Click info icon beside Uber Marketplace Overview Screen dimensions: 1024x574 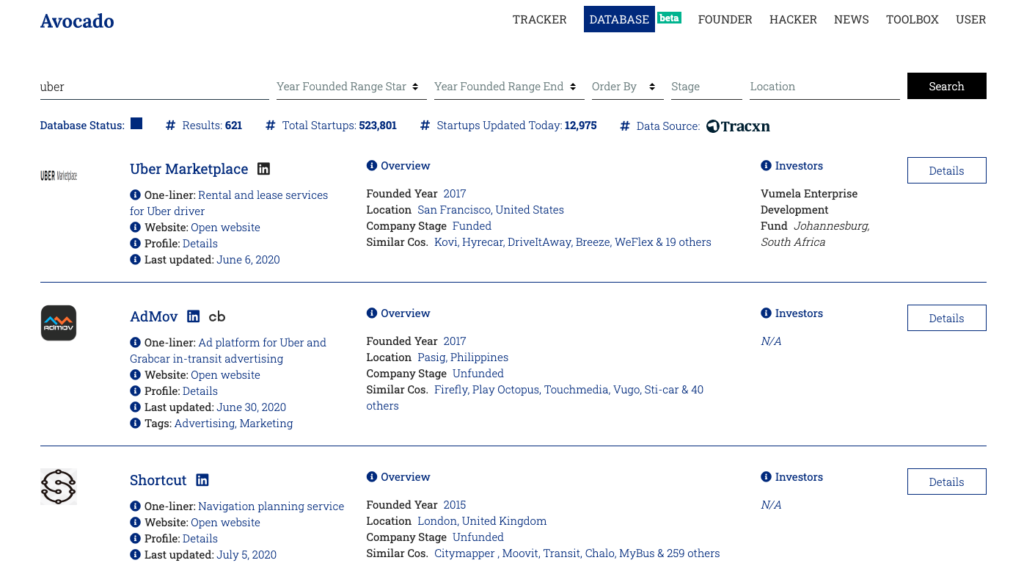click(372, 166)
